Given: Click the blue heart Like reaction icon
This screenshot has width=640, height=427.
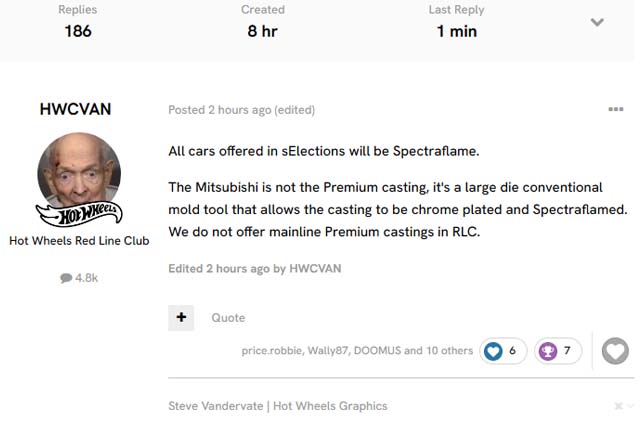Looking at the screenshot, I should 493,351.
